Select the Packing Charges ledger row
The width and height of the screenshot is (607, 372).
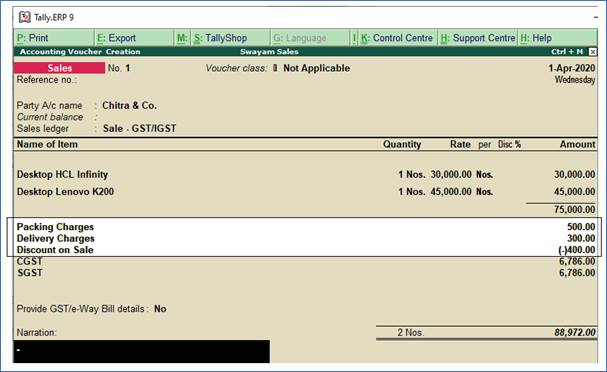click(x=306, y=227)
